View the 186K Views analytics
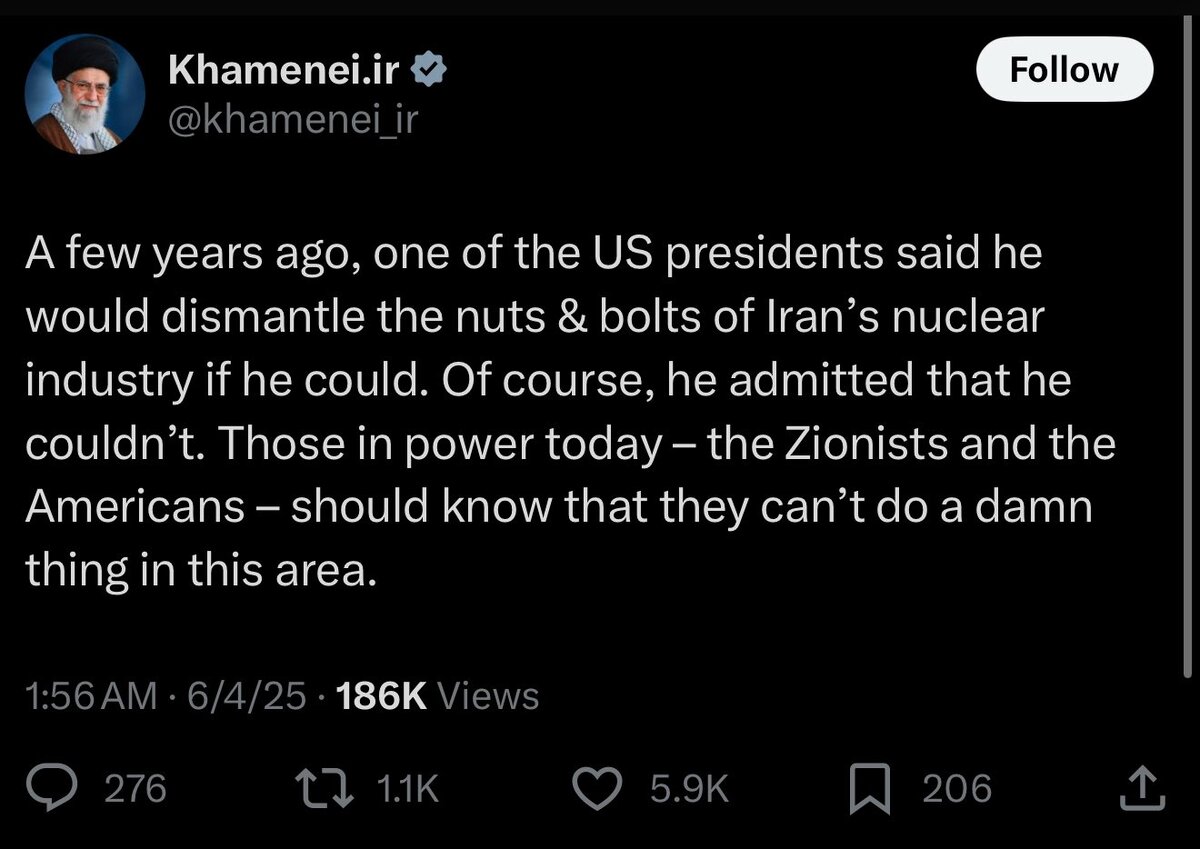 (x=438, y=696)
